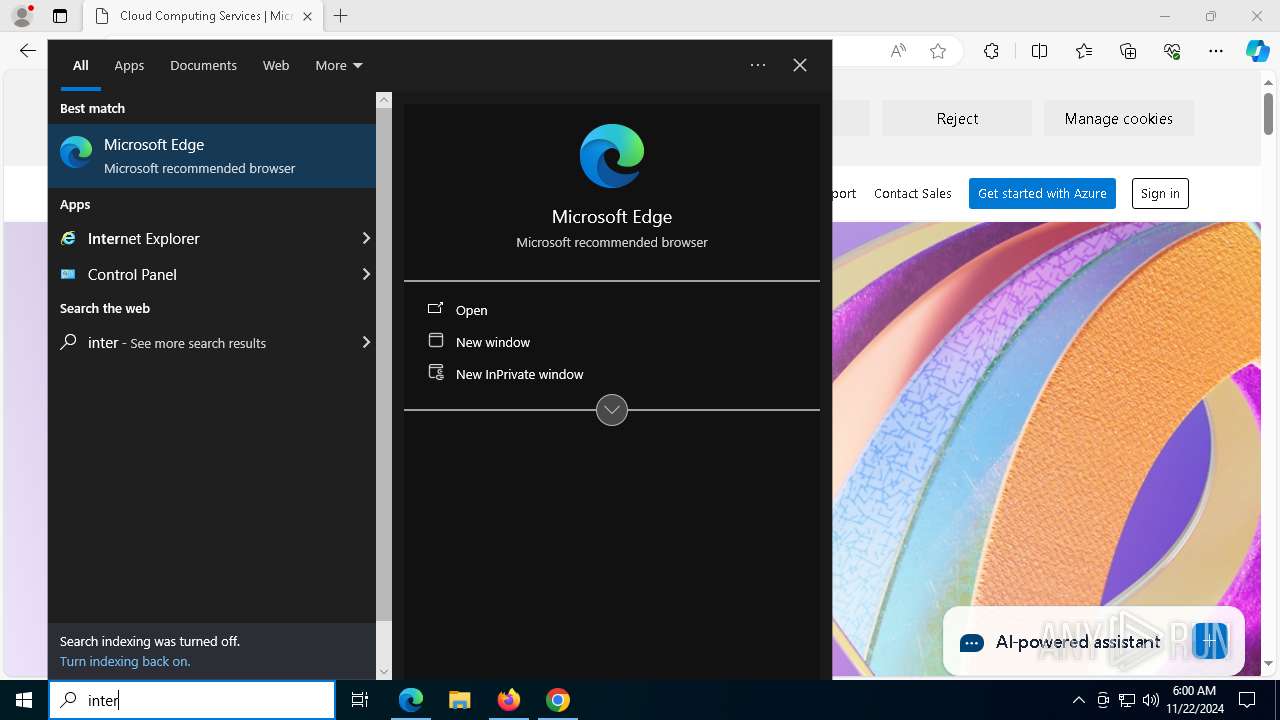Expand Internet Explorer result arrow
The image size is (1280, 720).
click(x=366, y=238)
